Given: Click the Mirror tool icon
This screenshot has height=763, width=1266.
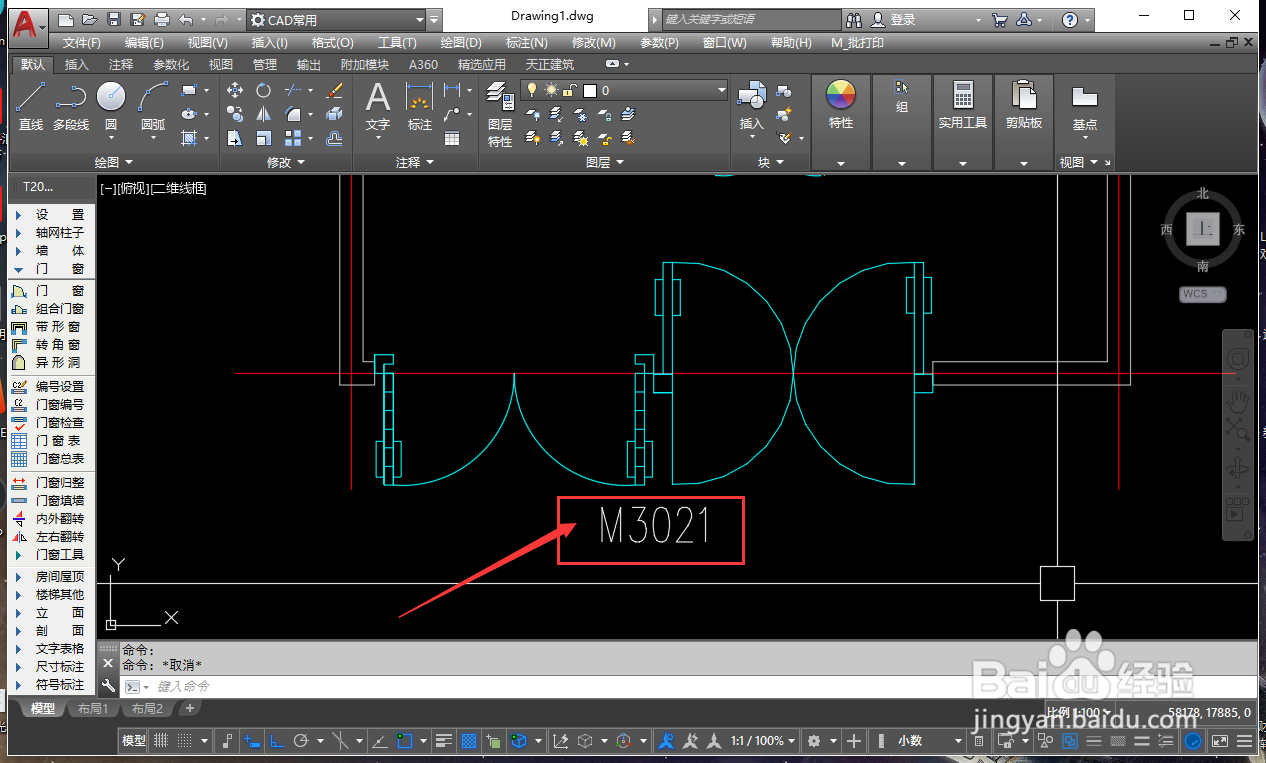Looking at the screenshot, I should coord(264,114).
